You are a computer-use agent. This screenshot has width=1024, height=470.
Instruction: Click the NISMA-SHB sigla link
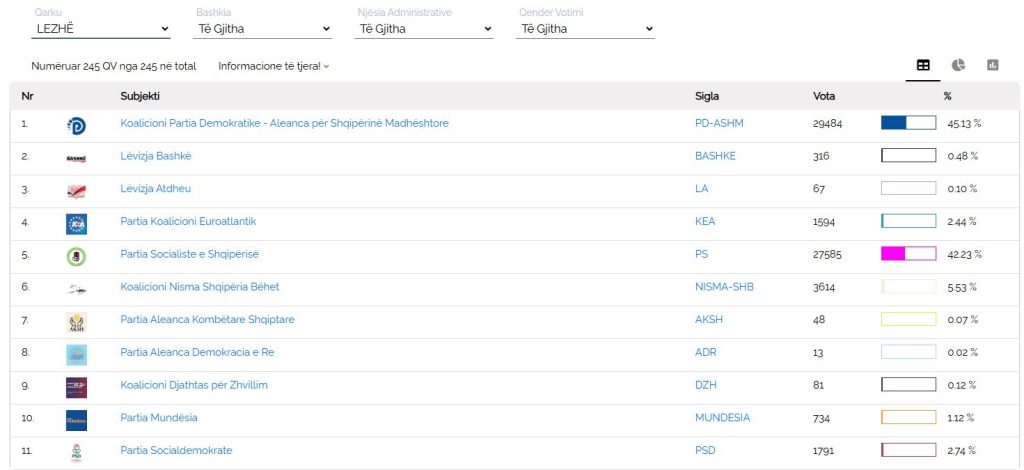click(724, 287)
